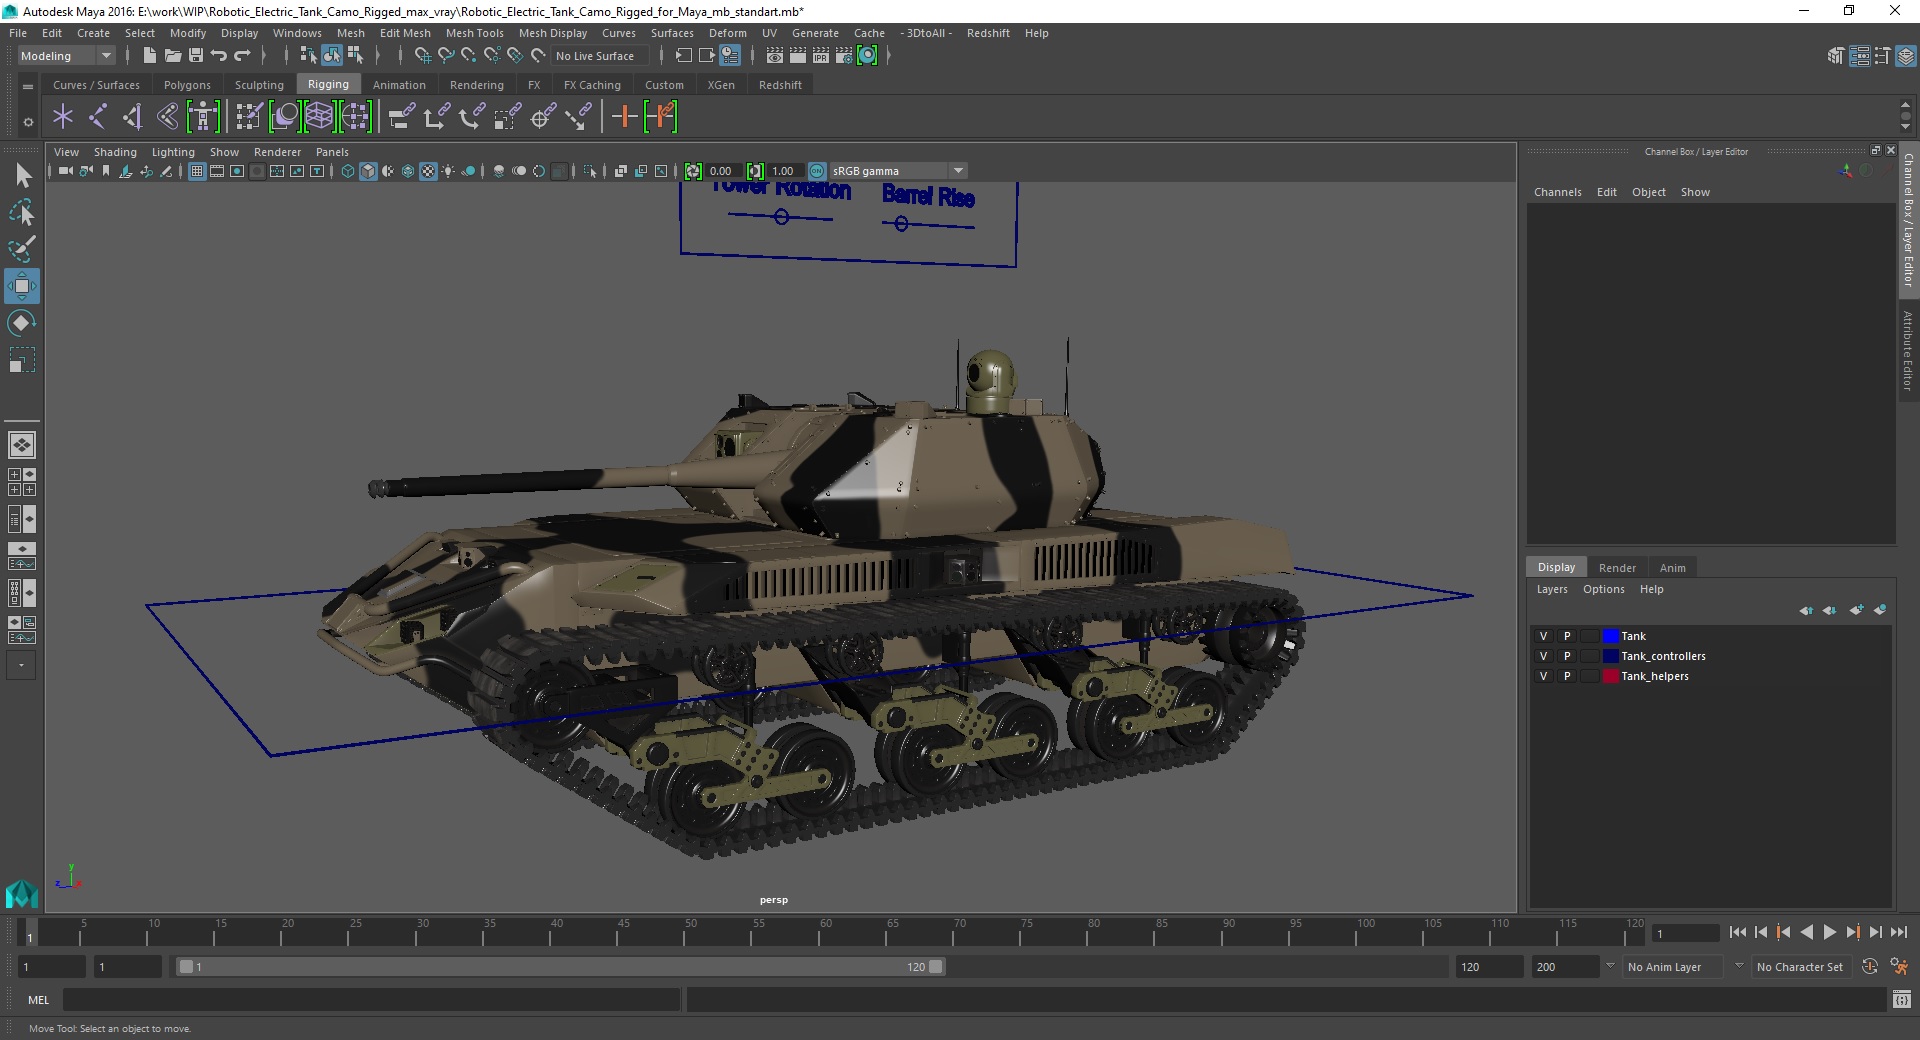
Task: Create new empty layer icon
Action: [1856, 610]
